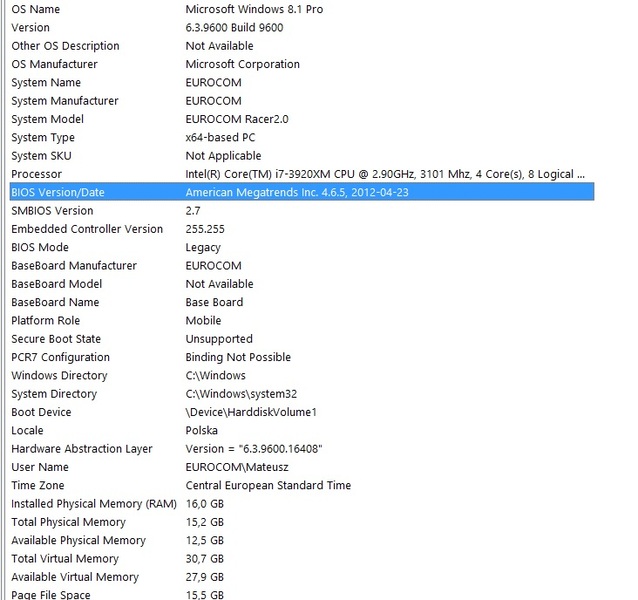638x600 pixels.
Task: Click 'C:\Windows\system32' value
Action: [x=241, y=393]
